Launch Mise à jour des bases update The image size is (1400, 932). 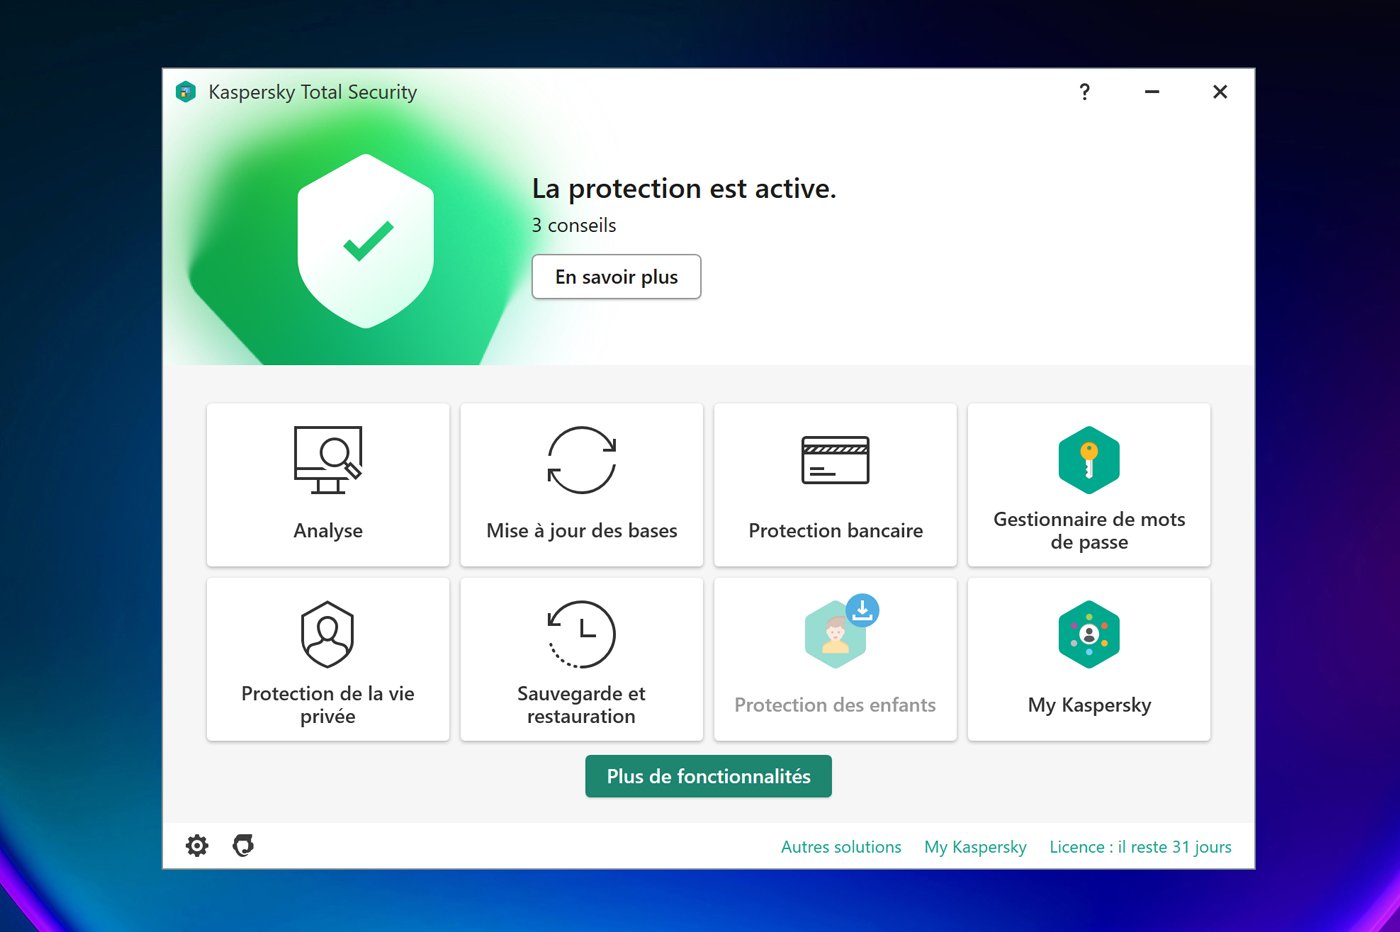(582, 485)
